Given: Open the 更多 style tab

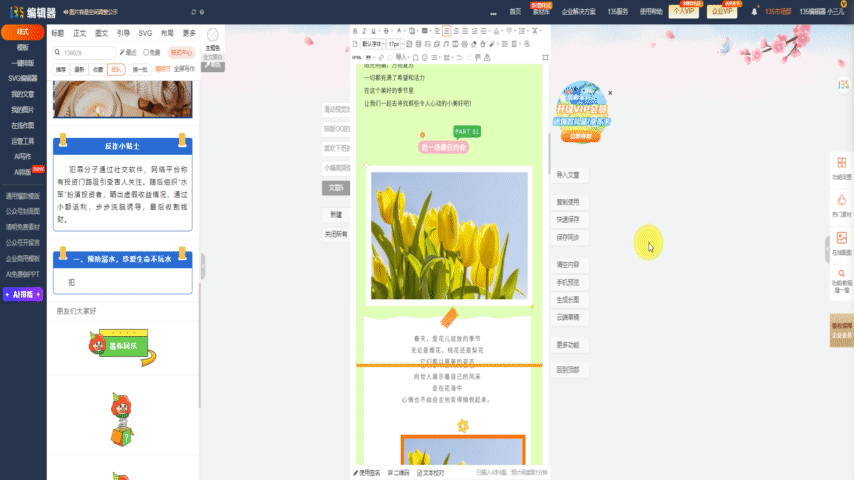Looking at the screenshot, I should point(189,33).
